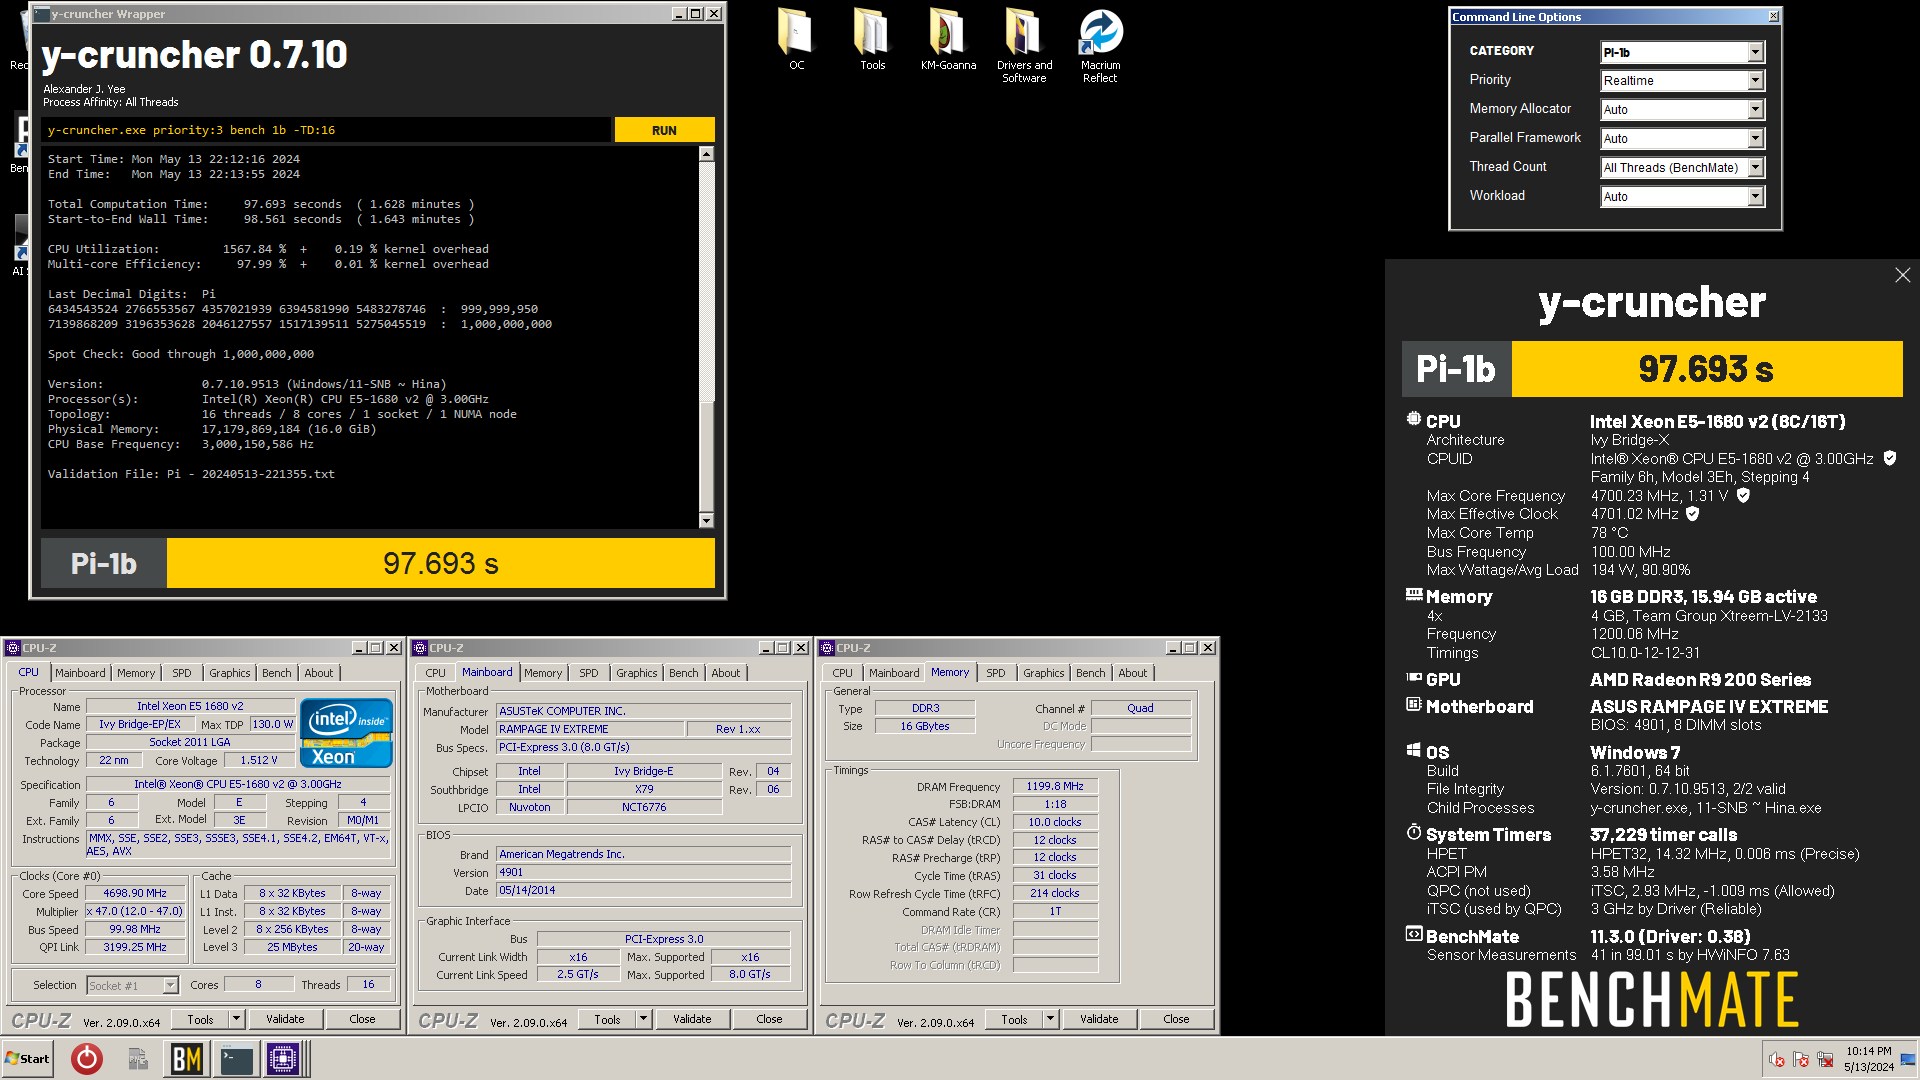The height and width of the screenshot is (1080, 1920).
Task: Click the y-cruncher command line input field
Action: point(326,130)
